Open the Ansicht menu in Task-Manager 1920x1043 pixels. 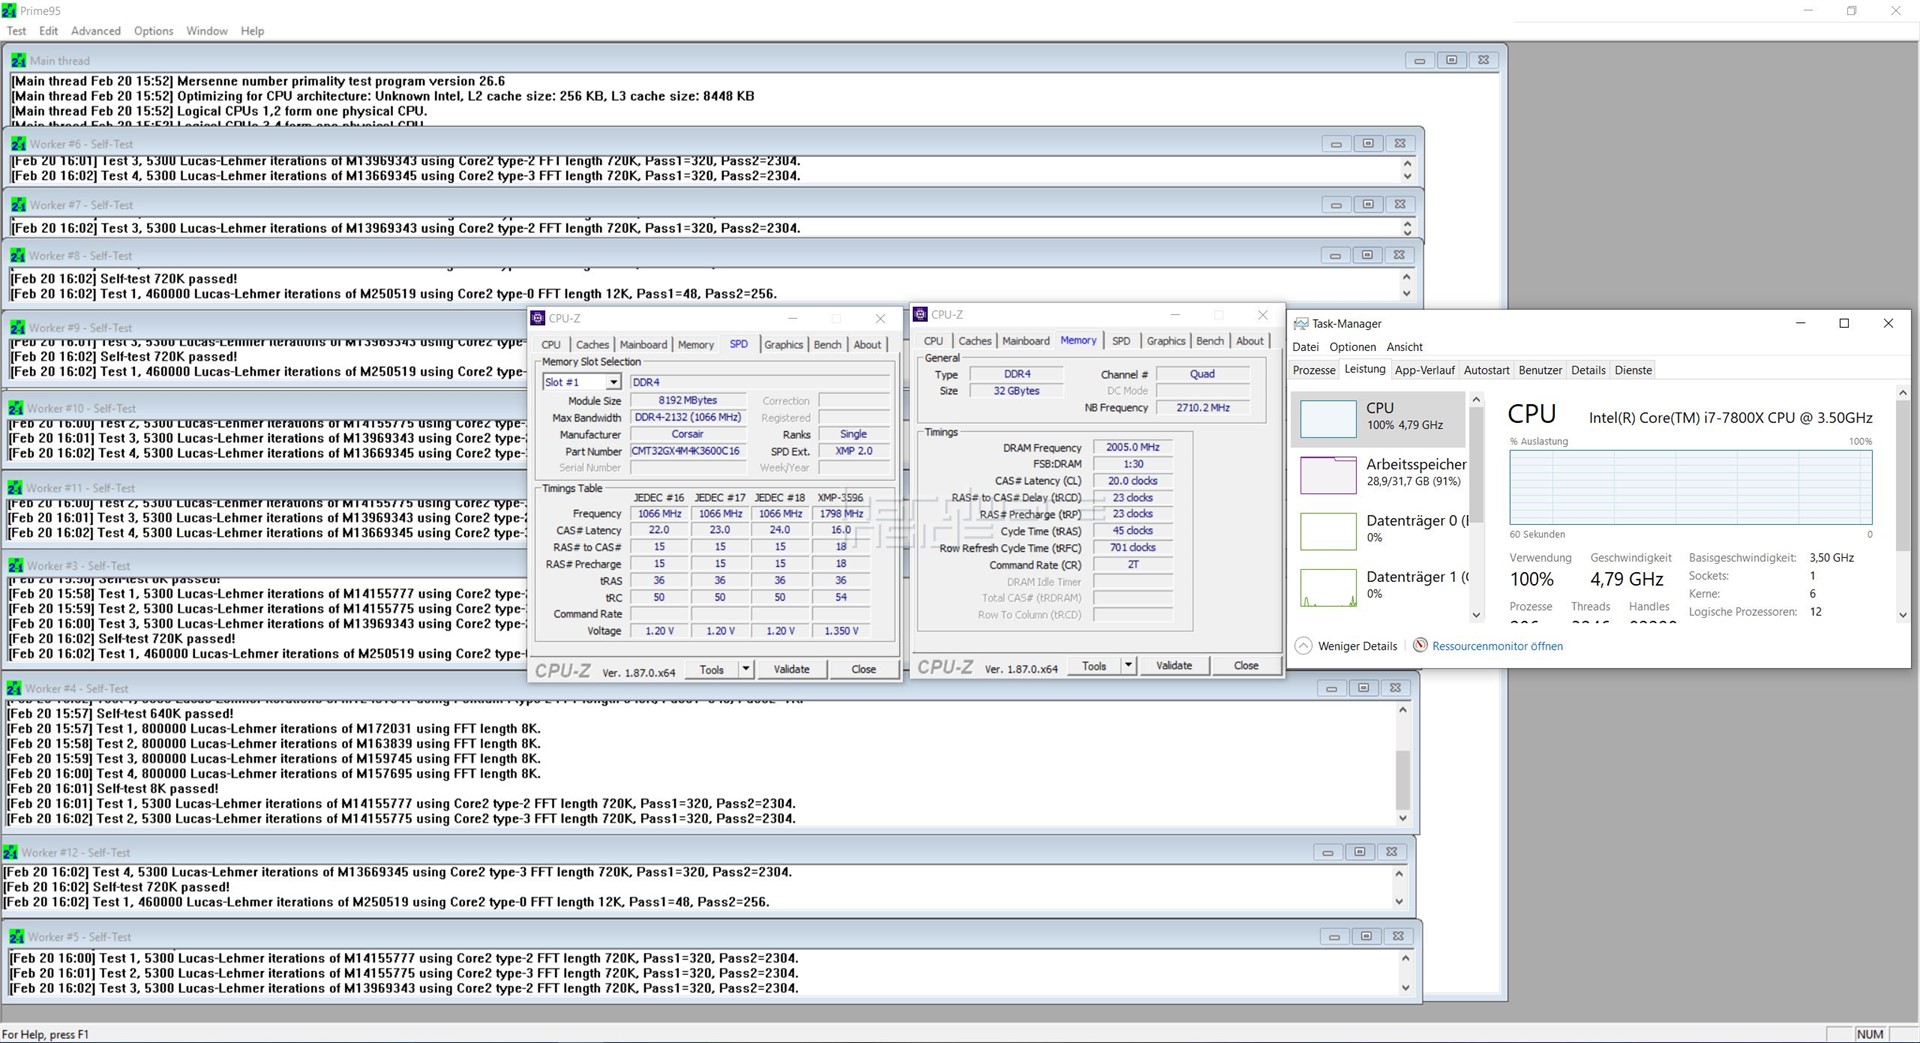[x=1404, y=347]
